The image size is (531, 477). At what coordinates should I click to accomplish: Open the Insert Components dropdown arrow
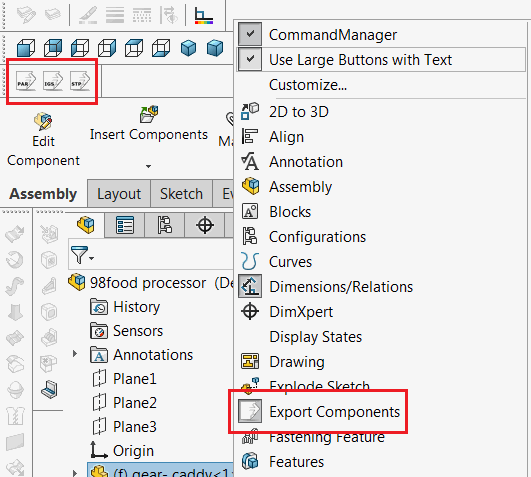(148, 166)
